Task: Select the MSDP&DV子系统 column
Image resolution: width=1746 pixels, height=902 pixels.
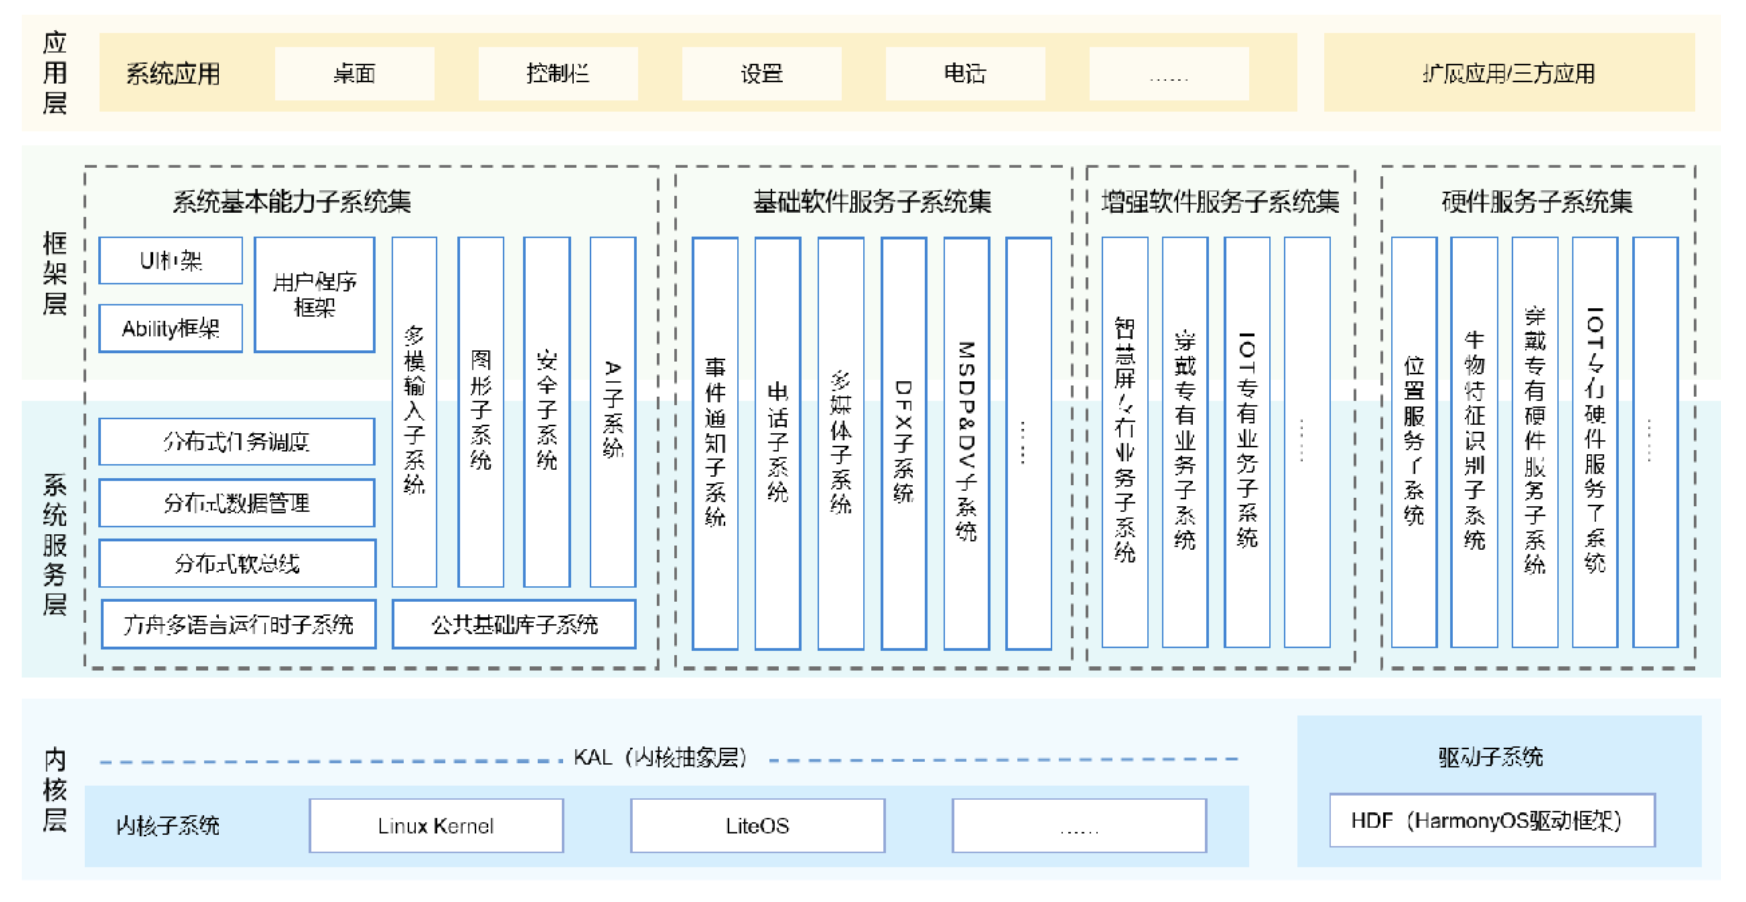Action: [x=966, y=442]
